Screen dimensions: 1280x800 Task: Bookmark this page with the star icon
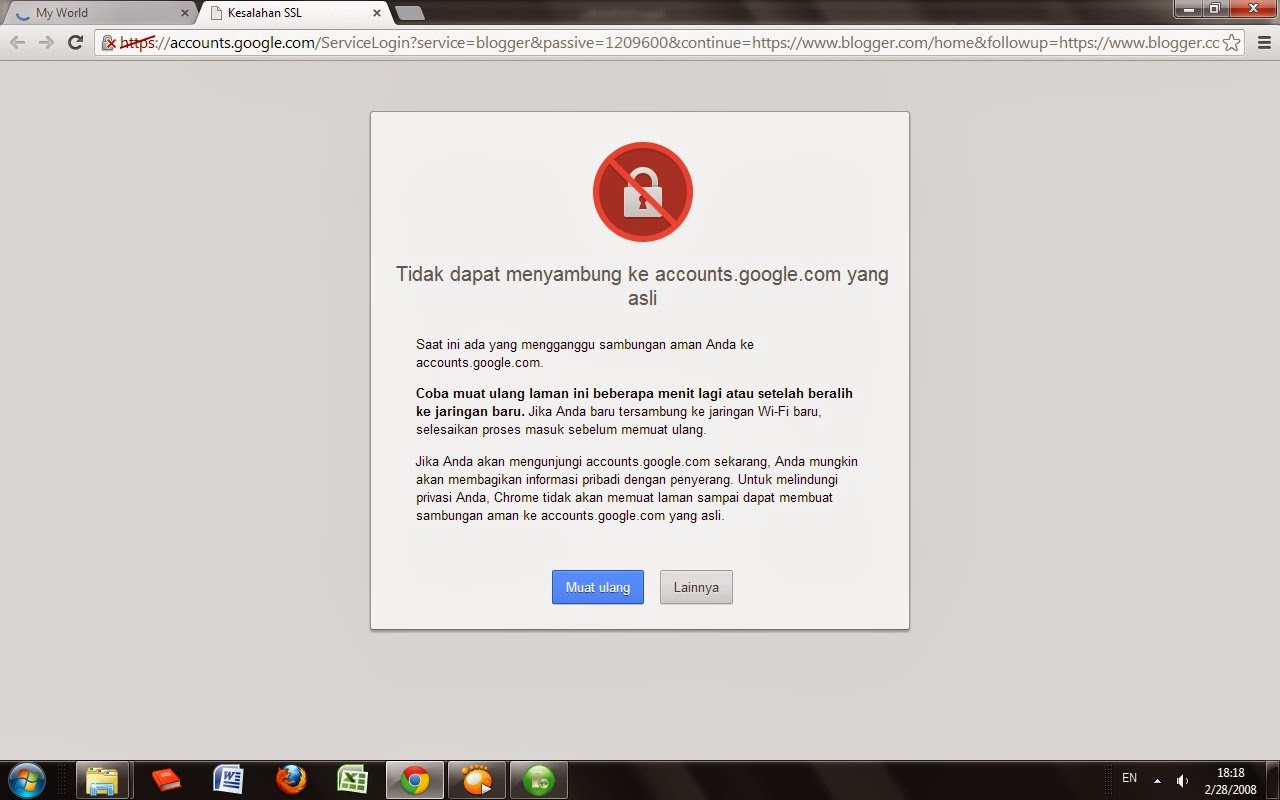tap(1232, 43)
